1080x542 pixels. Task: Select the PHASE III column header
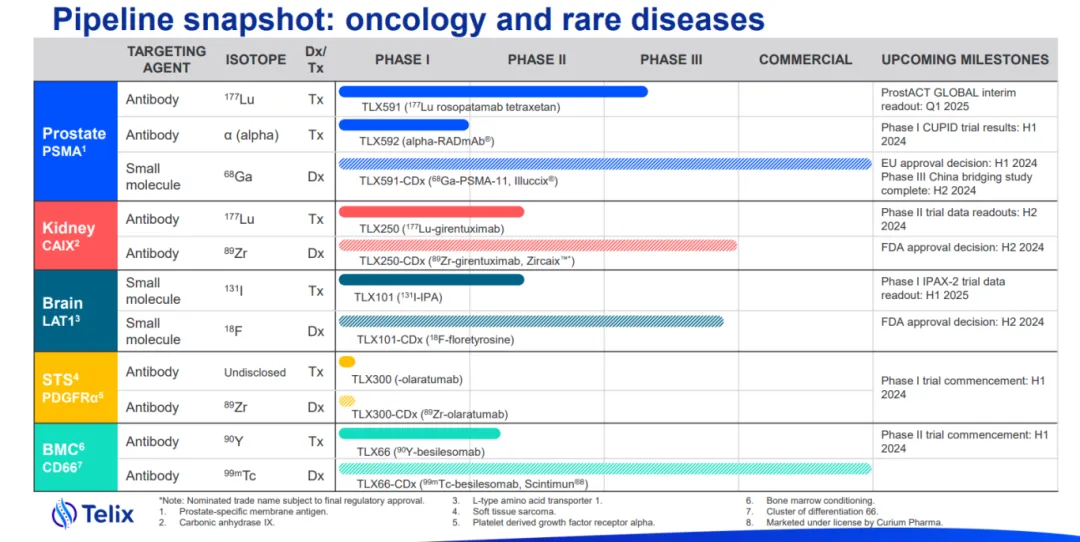coord(671,60)
